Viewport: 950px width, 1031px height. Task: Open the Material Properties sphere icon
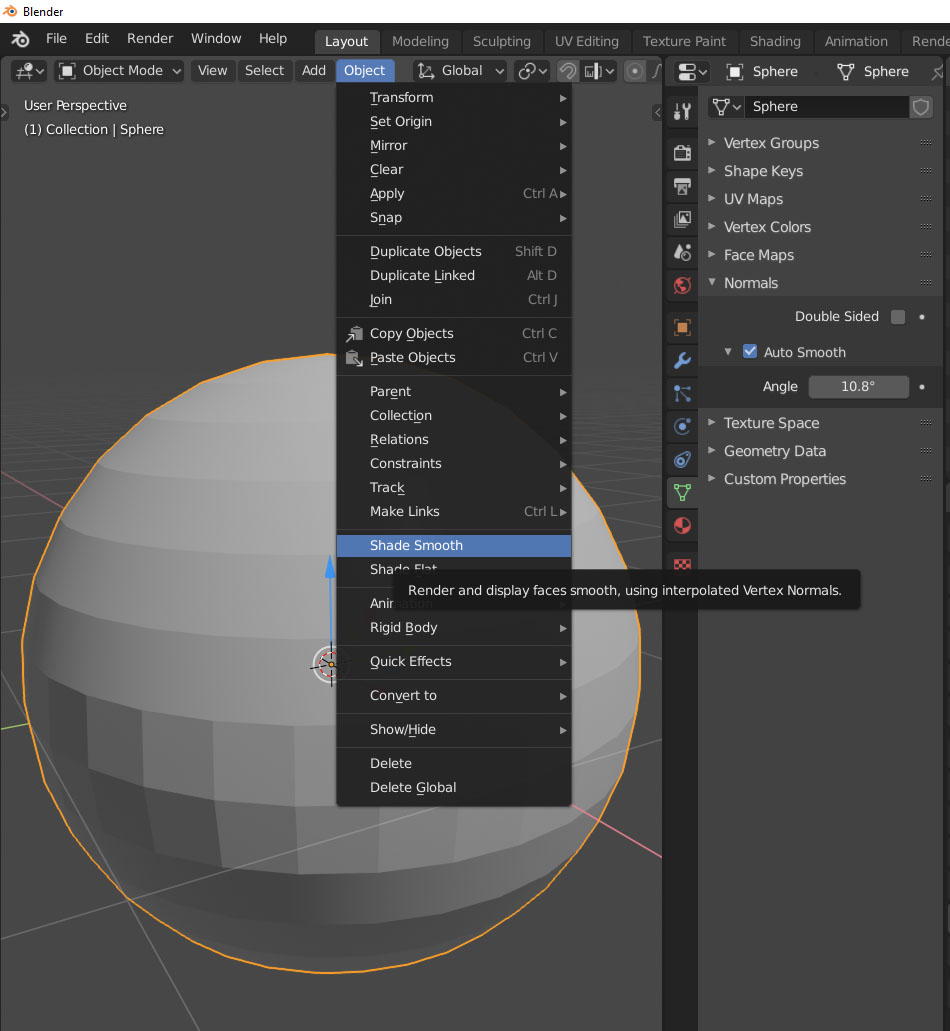681,524
